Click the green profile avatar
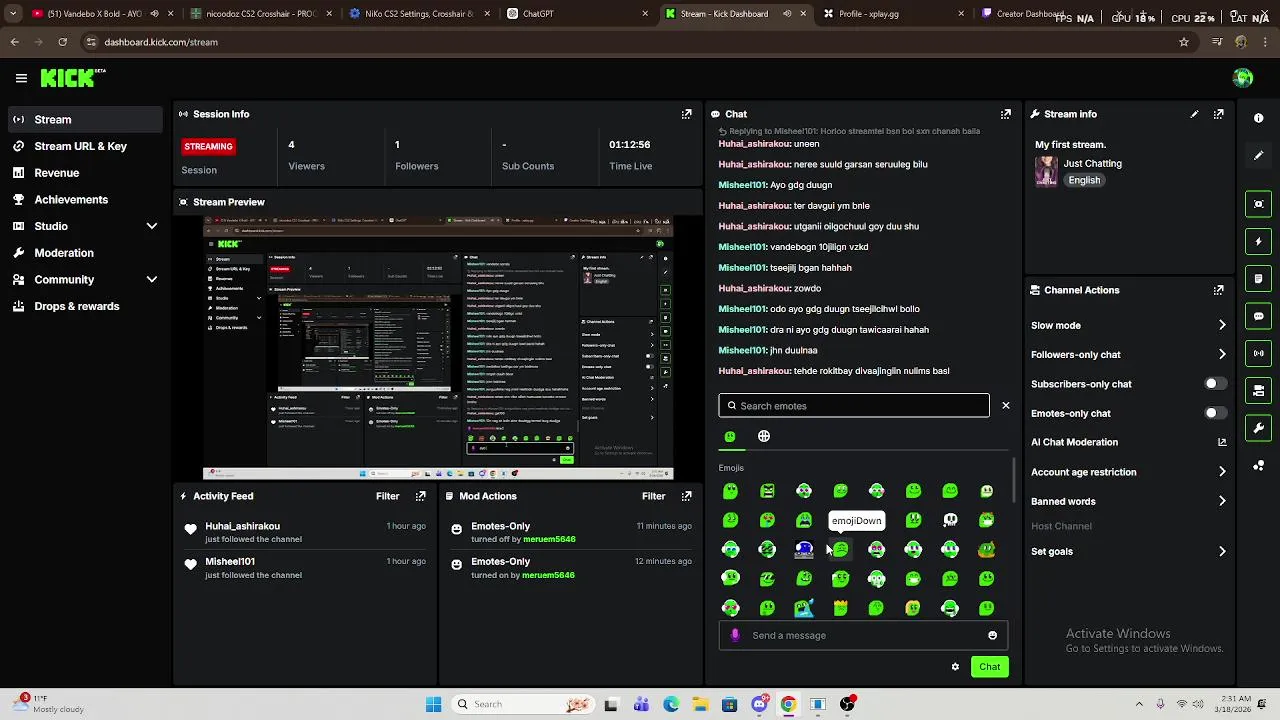1280x720 pixels. coord(1243,78)
